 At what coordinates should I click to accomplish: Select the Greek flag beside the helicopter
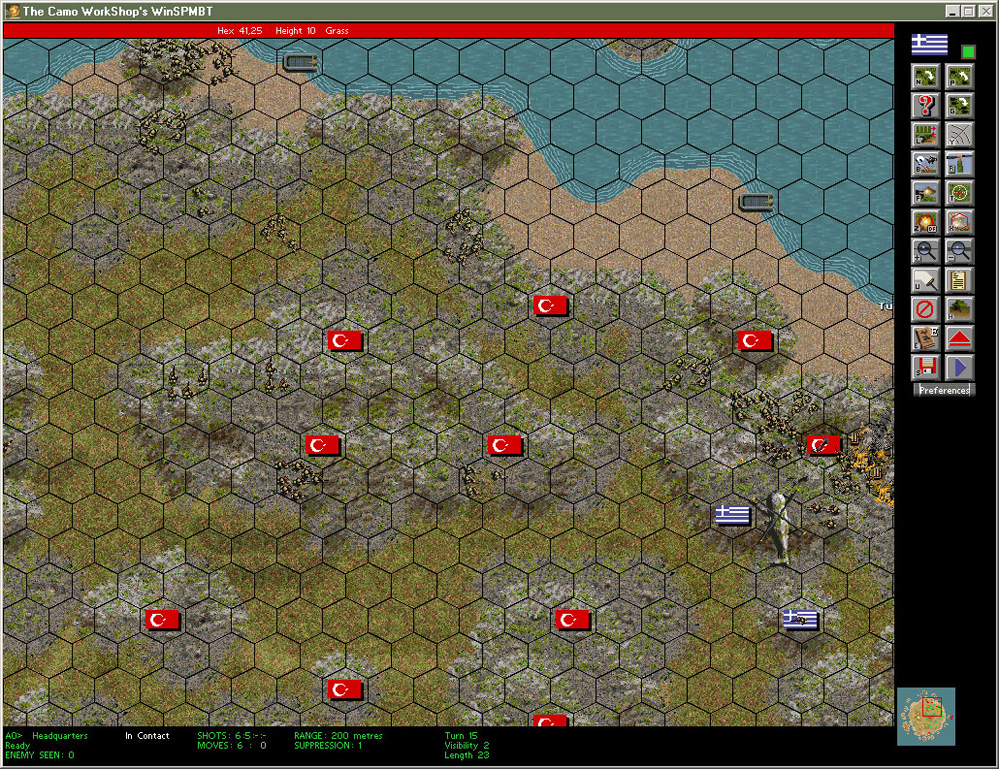[732, 514]
